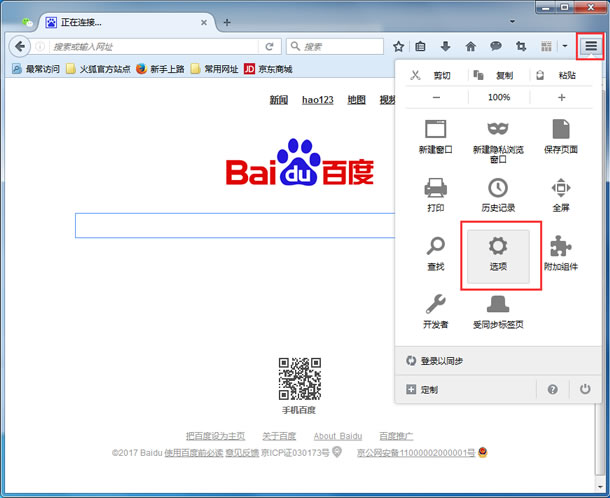Screen dimensions: 610x498
Task: Click the screenshot crop toolbar icon
Action: (x=521, y=47)
